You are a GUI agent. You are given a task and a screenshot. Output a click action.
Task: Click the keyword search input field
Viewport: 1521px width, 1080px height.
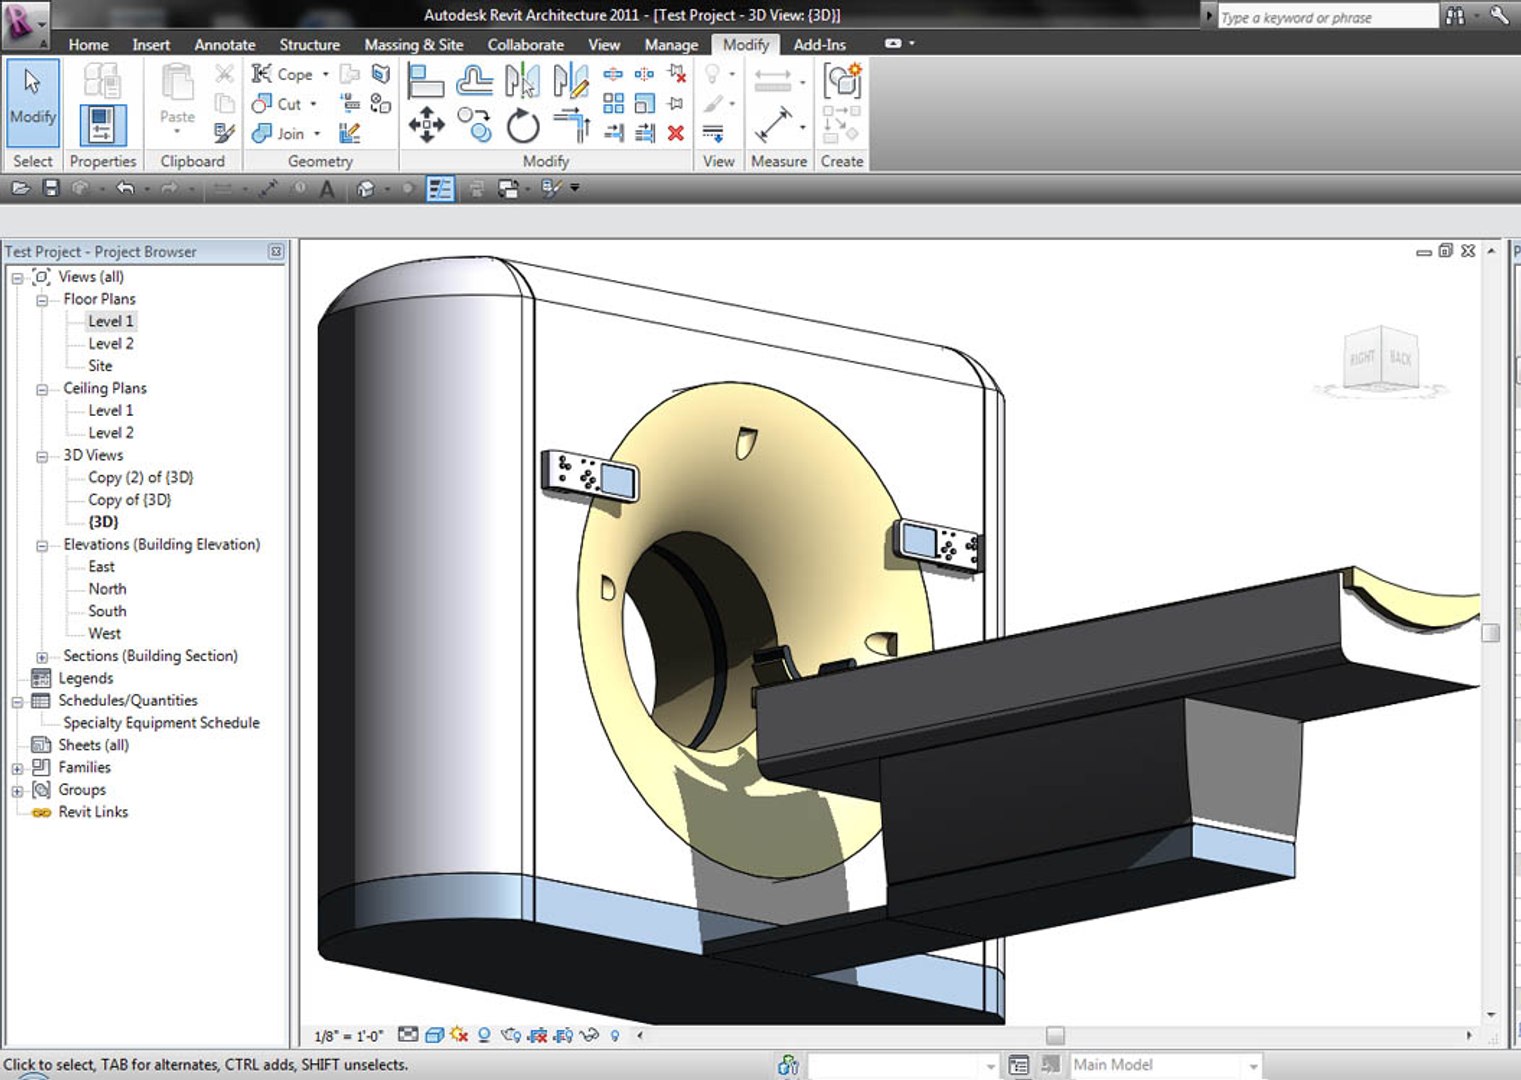point(1327,17)
